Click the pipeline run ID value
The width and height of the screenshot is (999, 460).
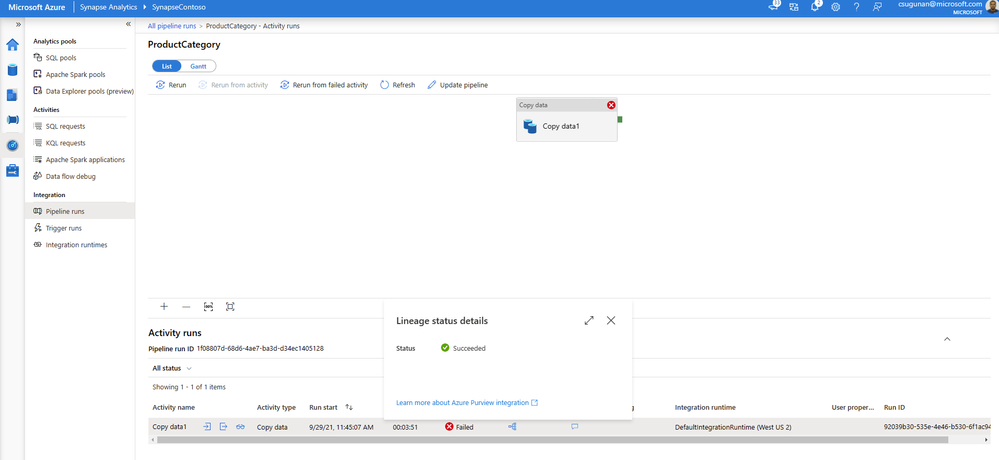pyautogui.click(x=260, y=349)
